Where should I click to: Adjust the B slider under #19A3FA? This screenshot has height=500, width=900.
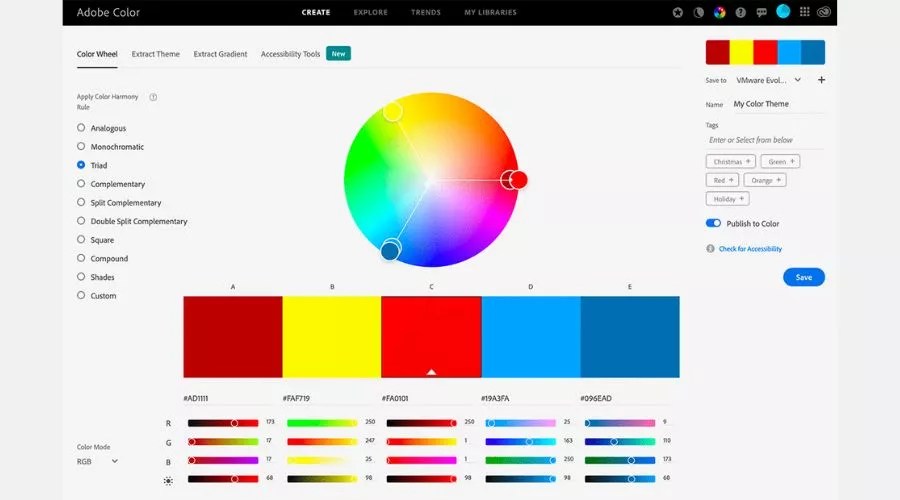coord(521,460)
